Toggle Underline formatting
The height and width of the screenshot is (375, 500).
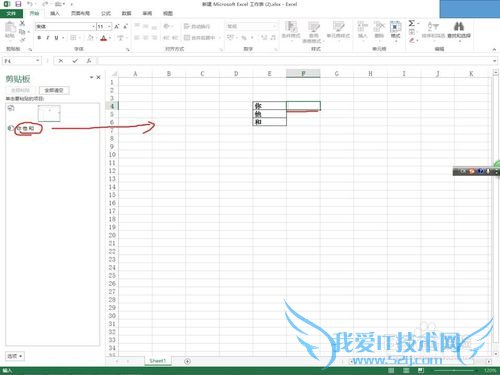[56, 38]
